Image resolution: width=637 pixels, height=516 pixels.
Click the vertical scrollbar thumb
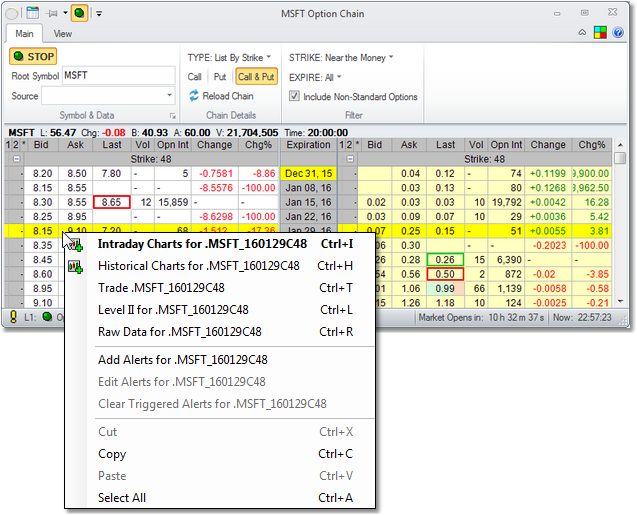(x=620, y=158)
